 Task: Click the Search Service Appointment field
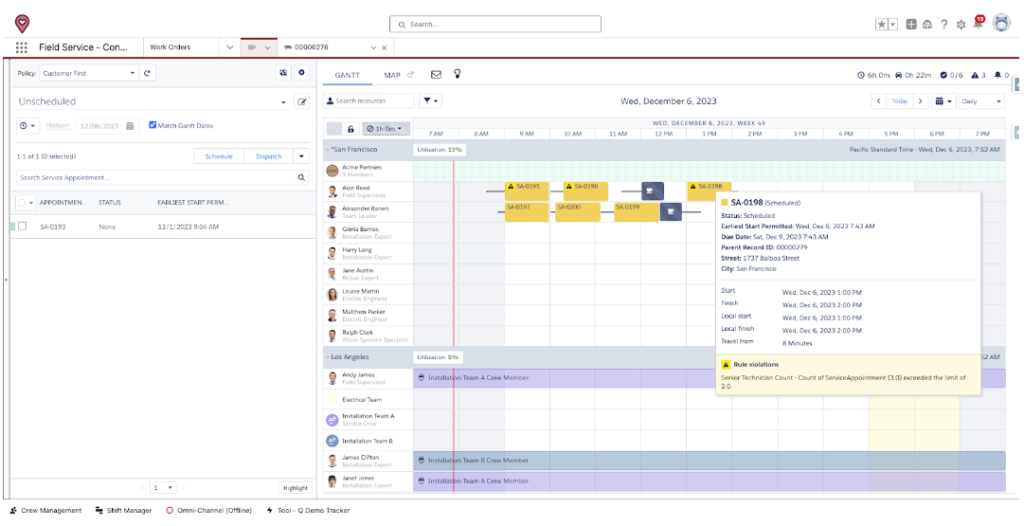click(163, 177)
